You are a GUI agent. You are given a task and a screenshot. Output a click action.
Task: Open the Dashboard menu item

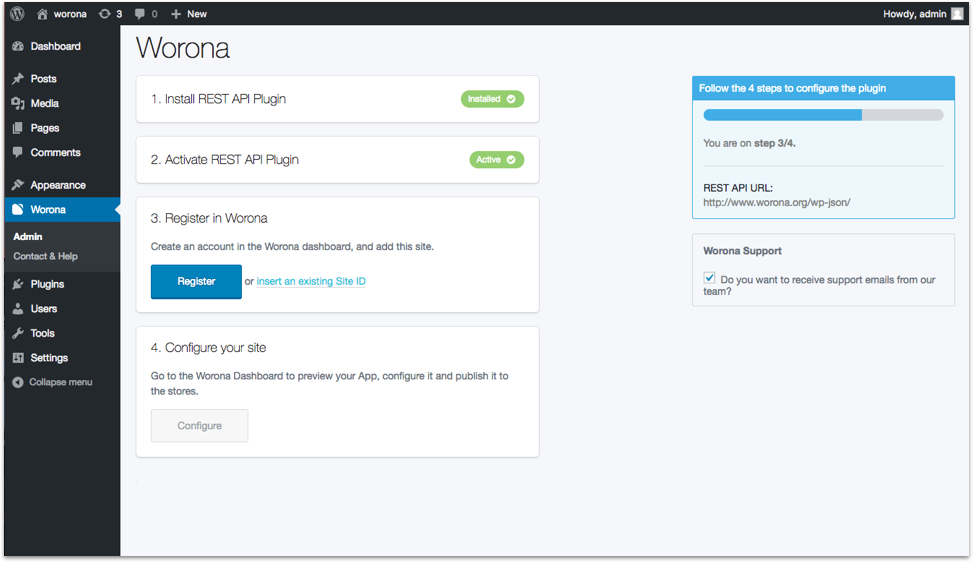(55, 47)
